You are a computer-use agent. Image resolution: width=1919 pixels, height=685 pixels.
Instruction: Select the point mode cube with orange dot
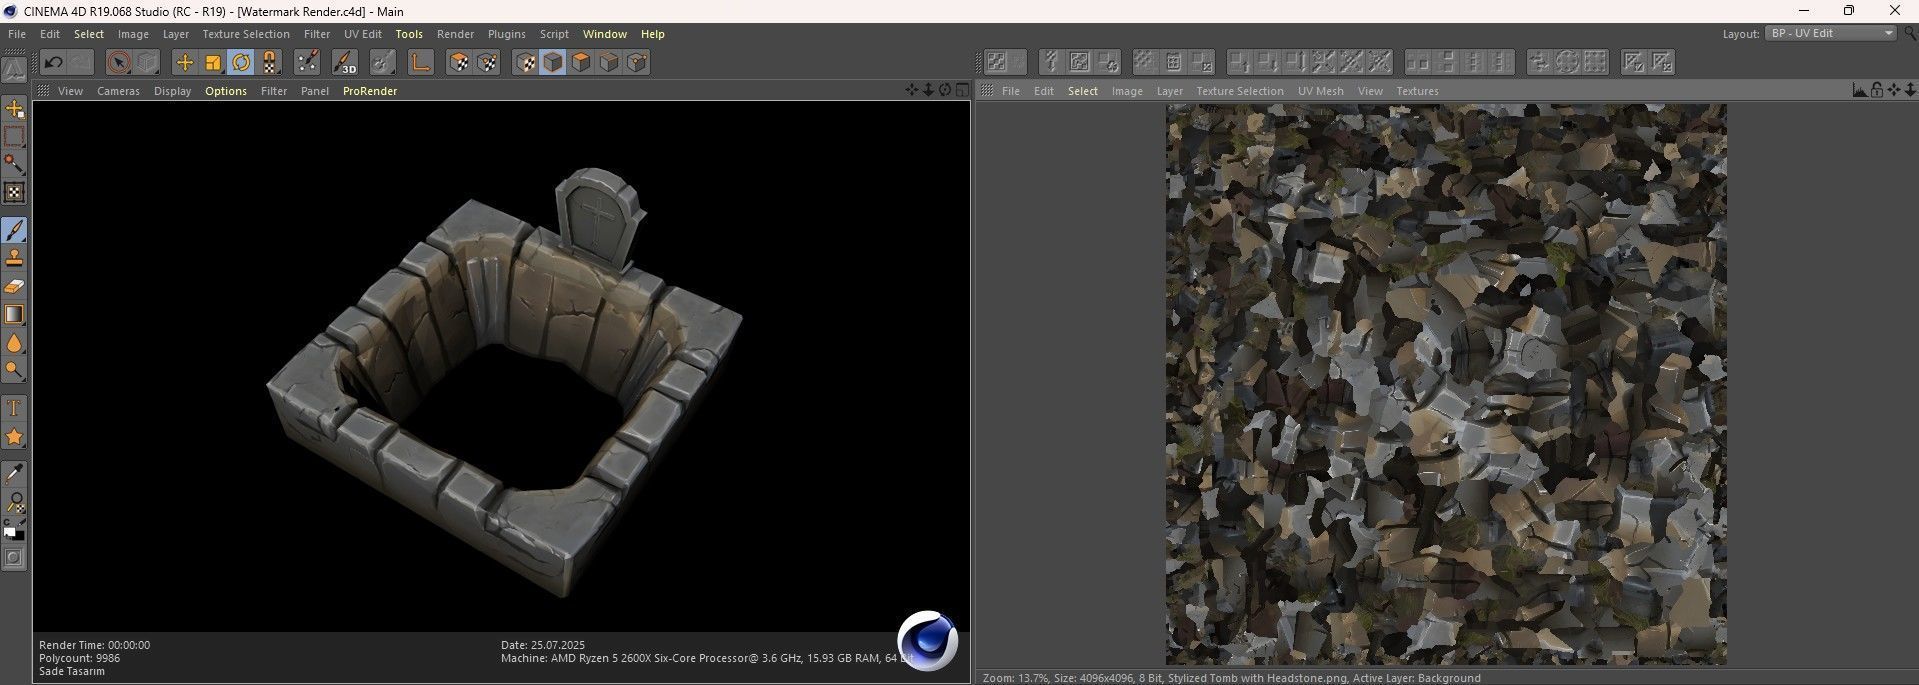[637, 62]
